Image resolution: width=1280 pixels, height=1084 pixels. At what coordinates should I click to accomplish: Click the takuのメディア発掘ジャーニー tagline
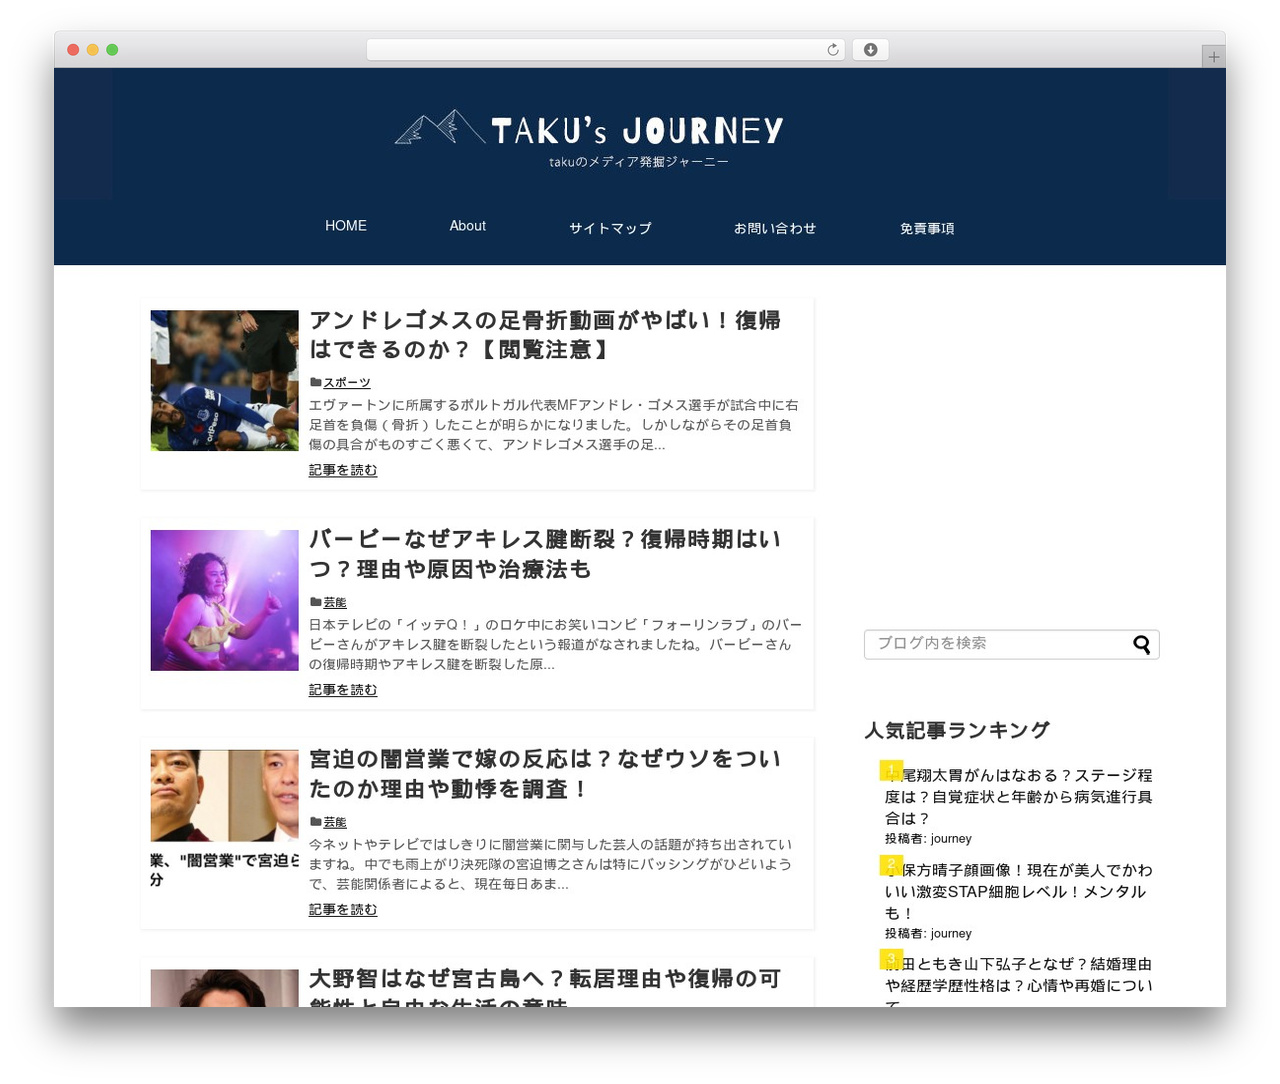tap(639, 162)
